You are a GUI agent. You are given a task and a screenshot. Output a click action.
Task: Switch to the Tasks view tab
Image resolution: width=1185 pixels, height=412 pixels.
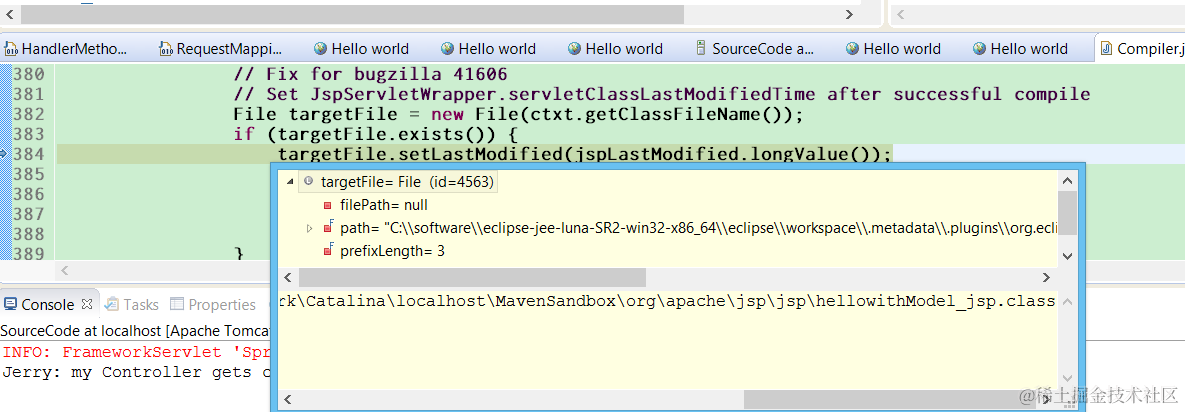pos(131,305)
